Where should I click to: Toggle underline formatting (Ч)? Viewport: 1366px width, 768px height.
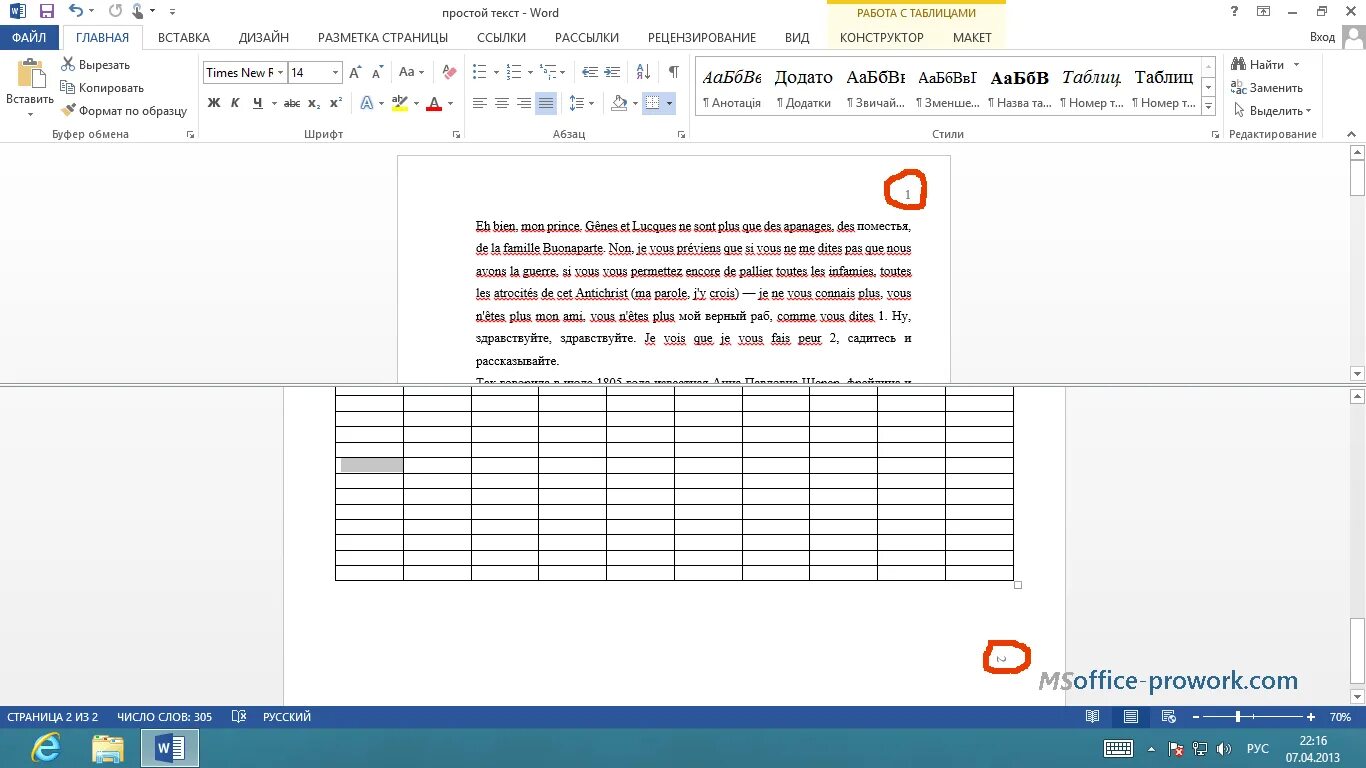pyautogui.click(x=258, y=103)
